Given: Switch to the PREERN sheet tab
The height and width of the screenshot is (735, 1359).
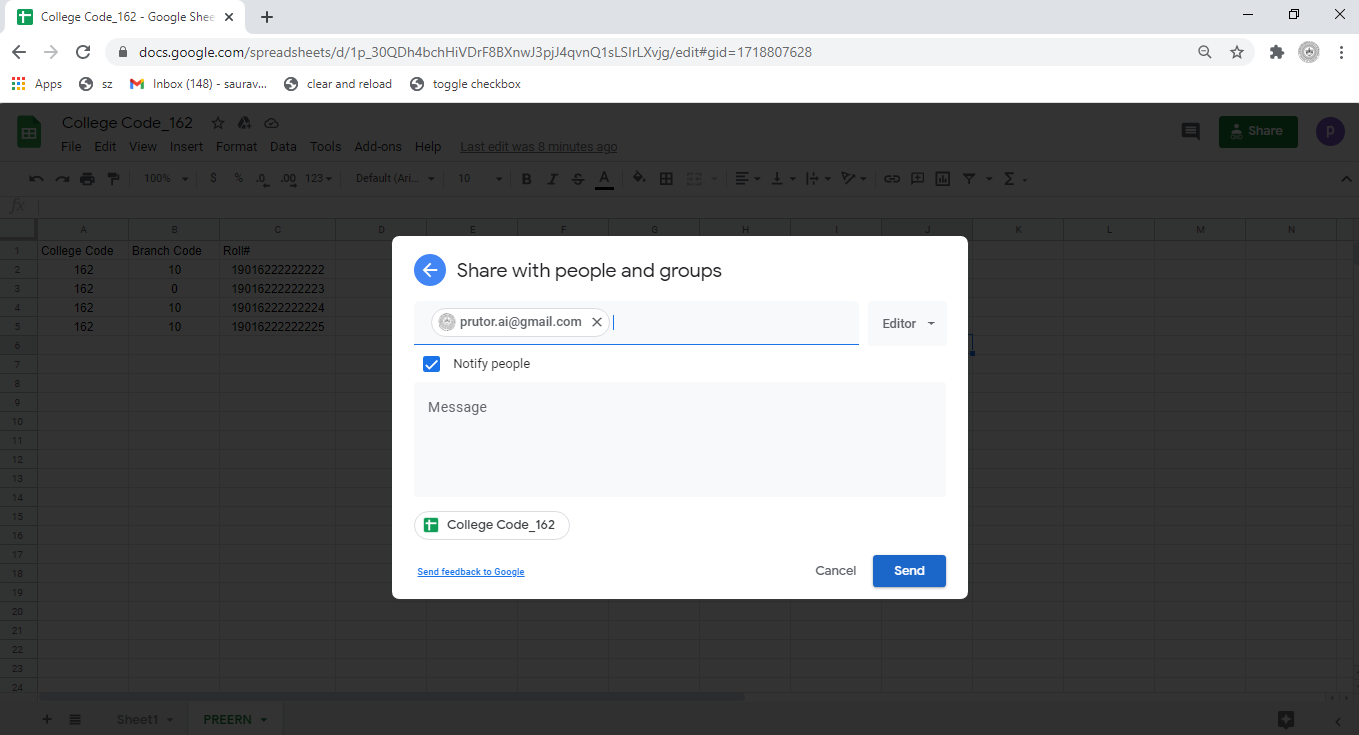Looking at the screenshot, I should 228,719.
